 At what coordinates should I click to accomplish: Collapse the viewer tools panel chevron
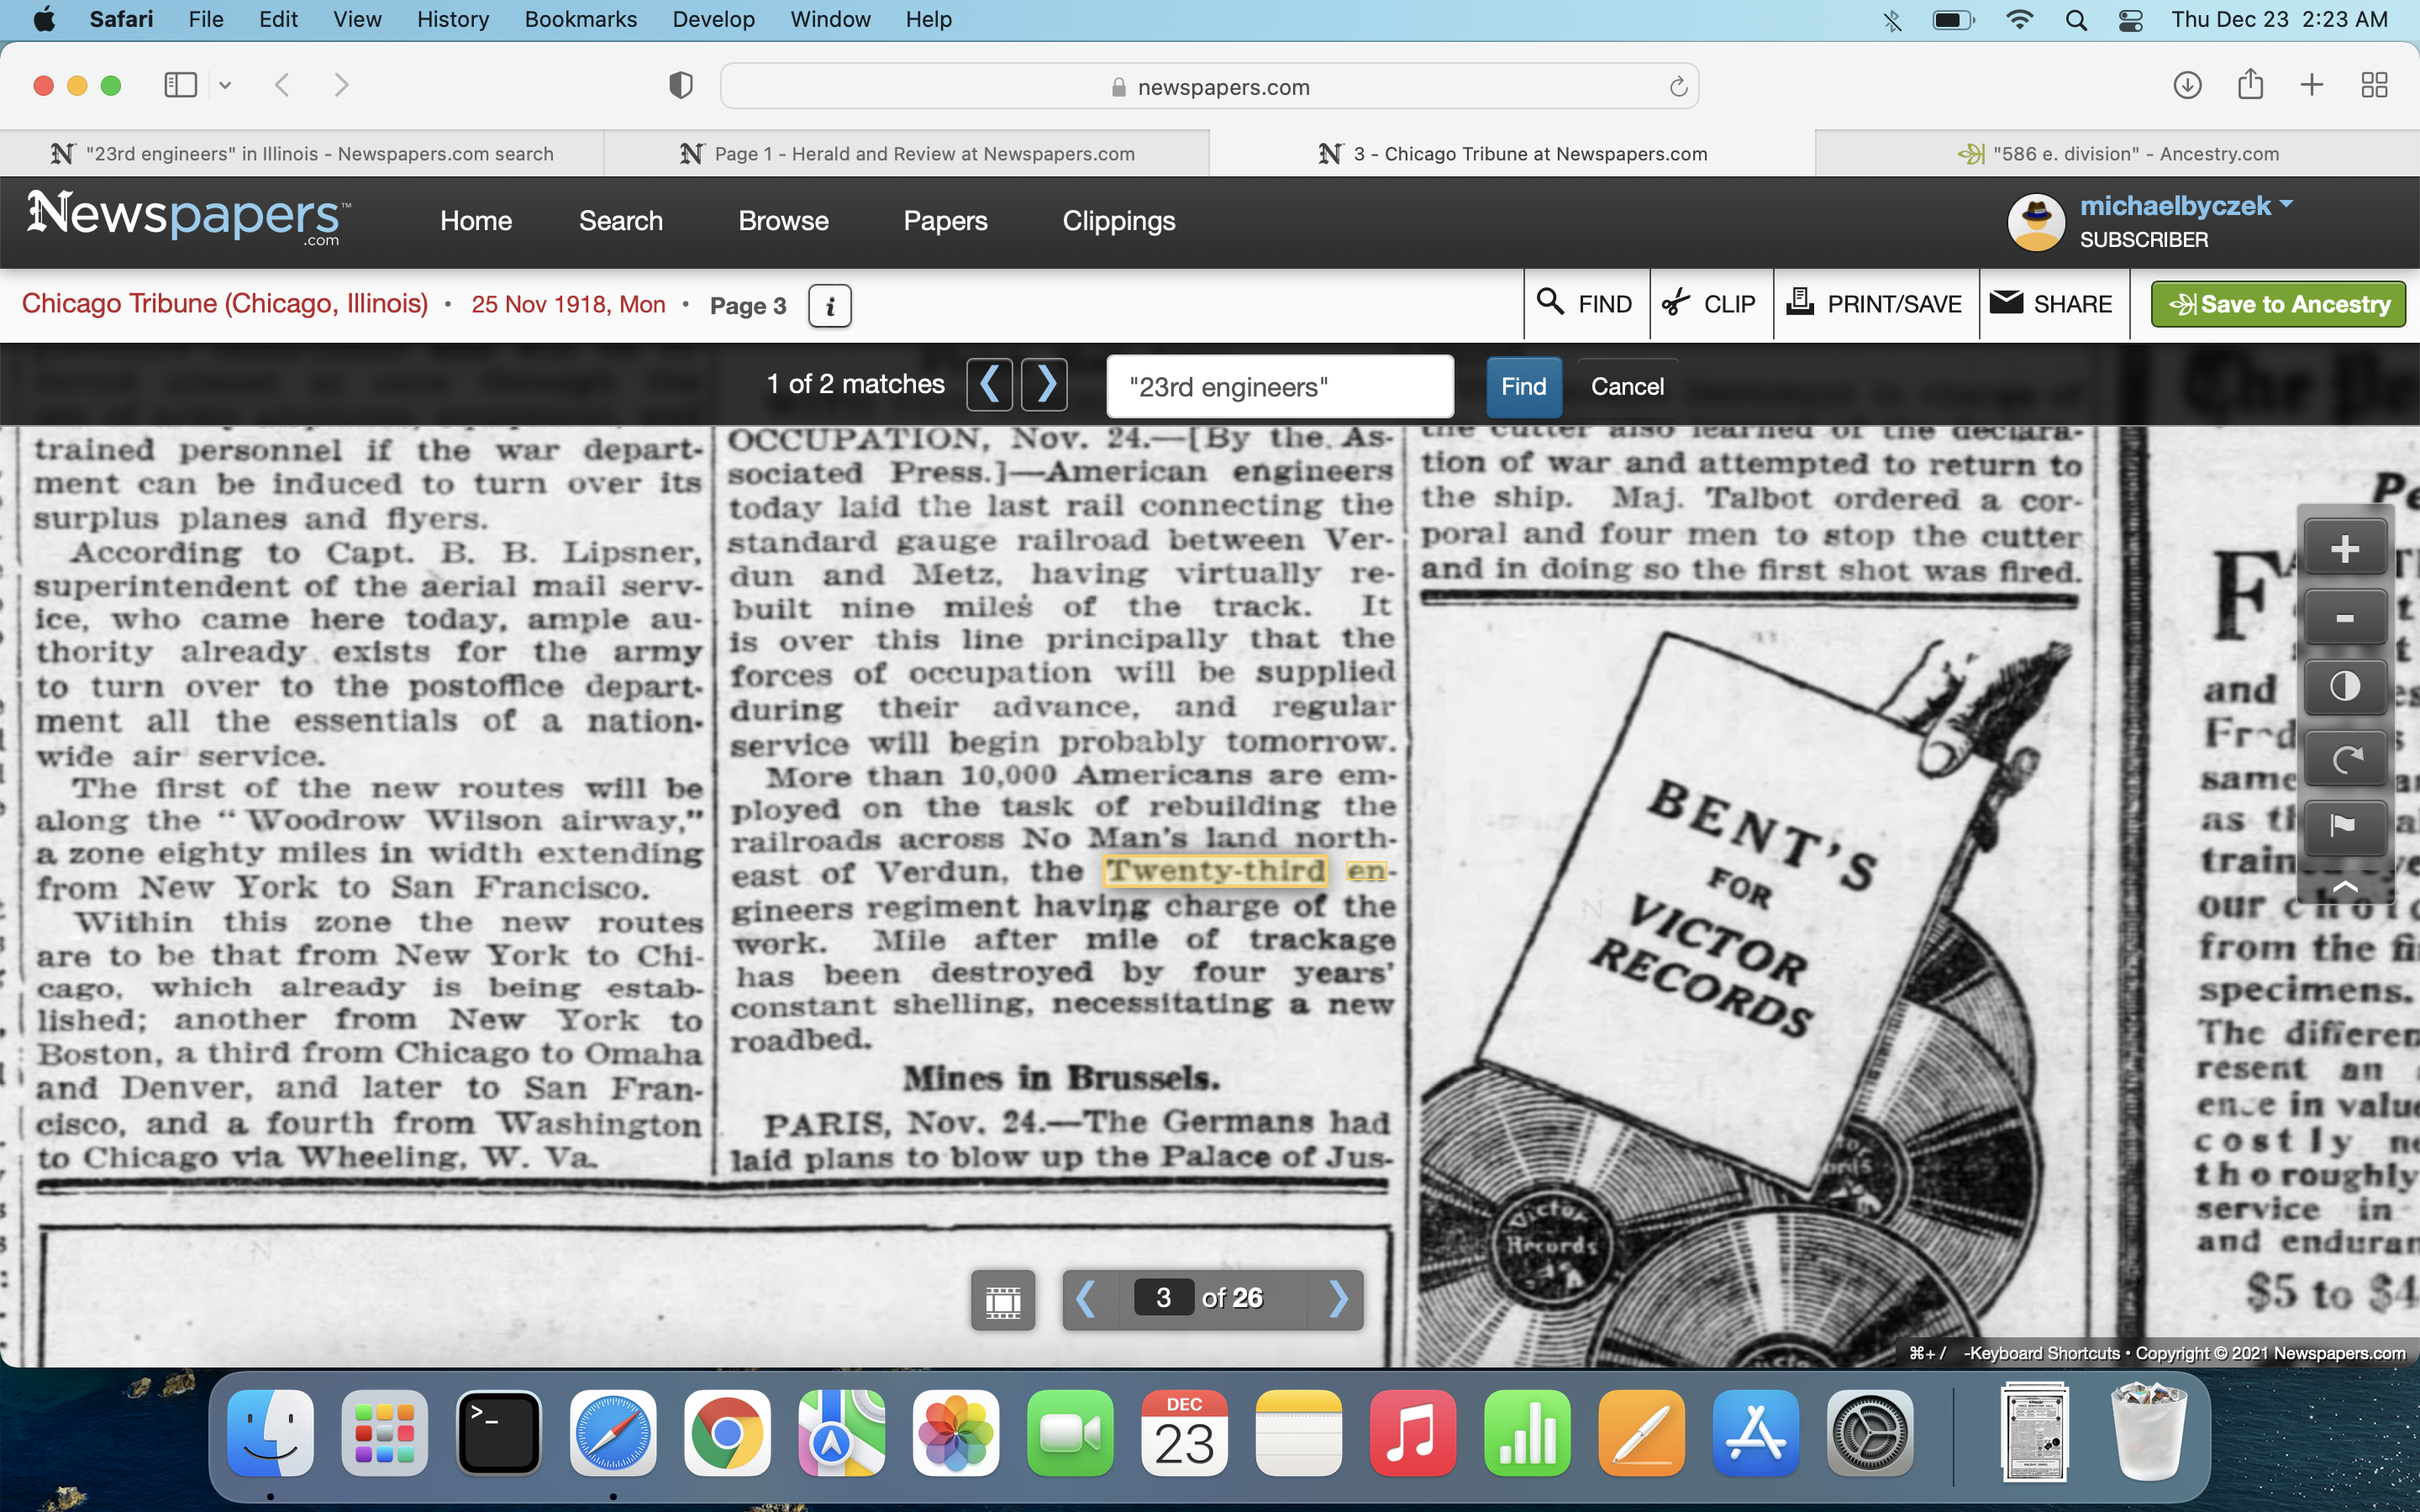[2344, 886]
